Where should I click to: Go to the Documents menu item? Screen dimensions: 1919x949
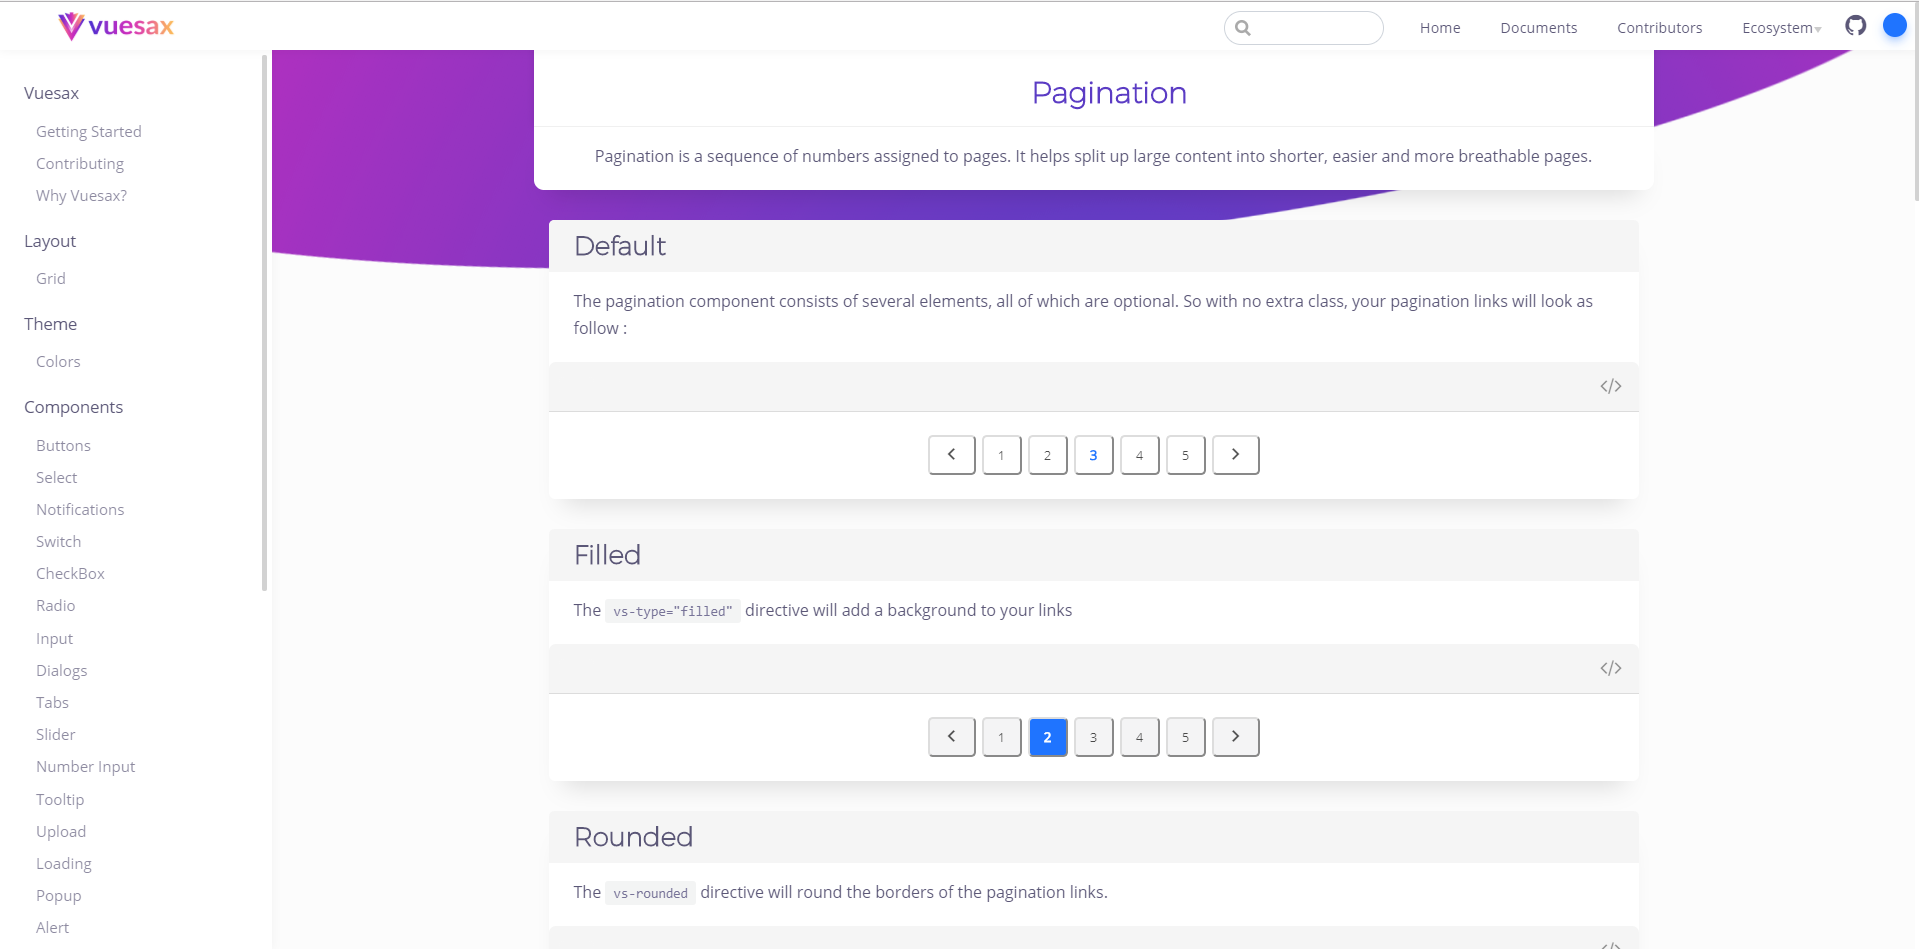[1538, 27]
